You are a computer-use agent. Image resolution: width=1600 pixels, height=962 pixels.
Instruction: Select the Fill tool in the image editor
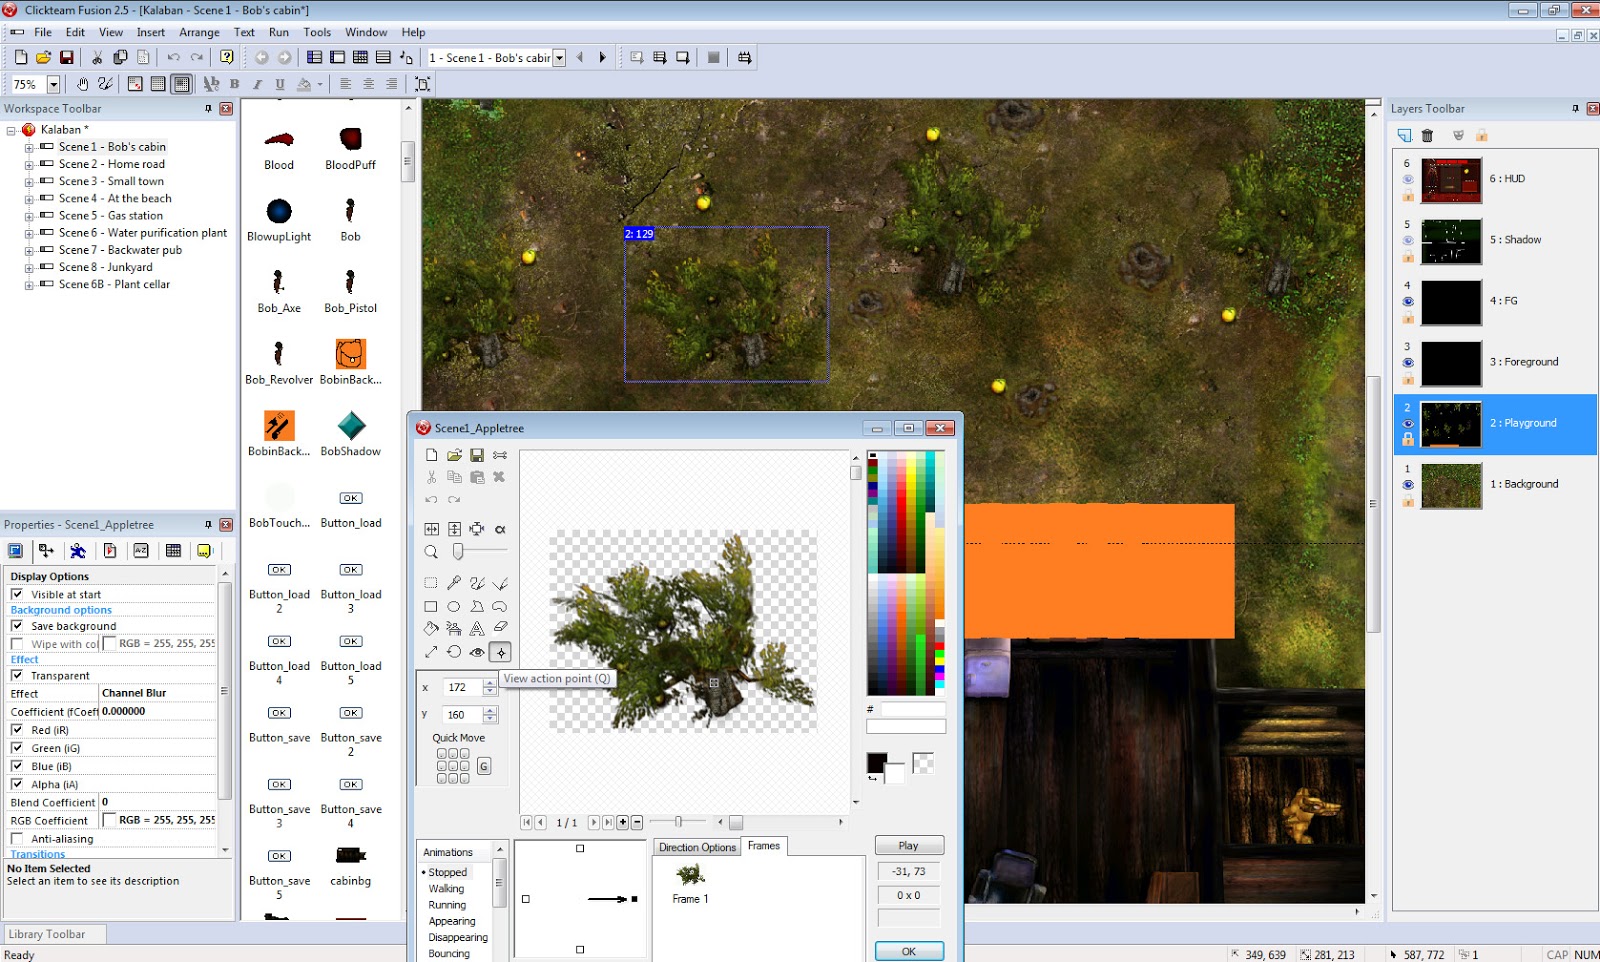pos(431,628)
